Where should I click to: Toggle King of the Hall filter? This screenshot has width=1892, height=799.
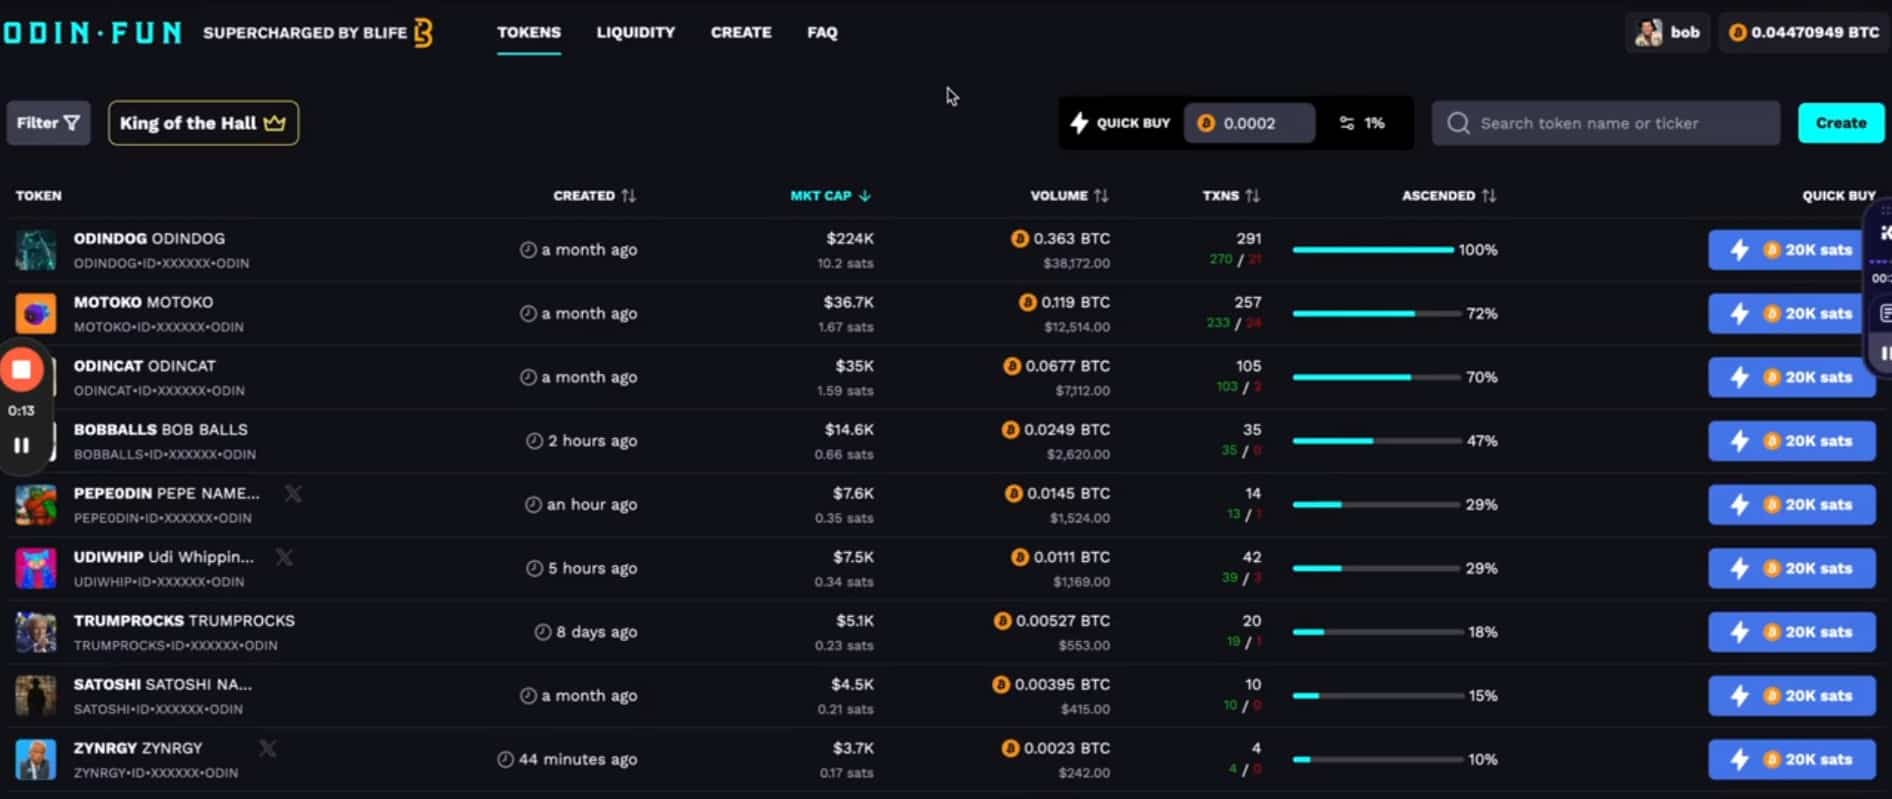point(203,123)
